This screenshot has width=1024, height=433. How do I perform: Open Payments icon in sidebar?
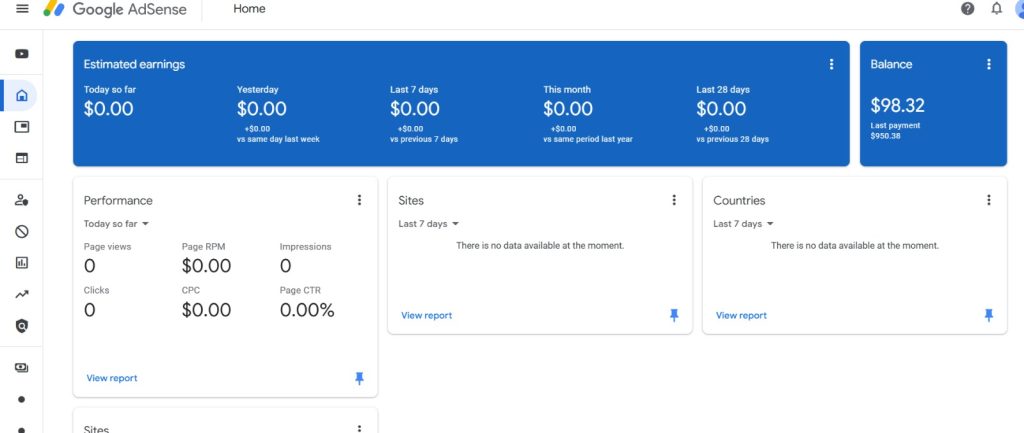coord(21,368)
